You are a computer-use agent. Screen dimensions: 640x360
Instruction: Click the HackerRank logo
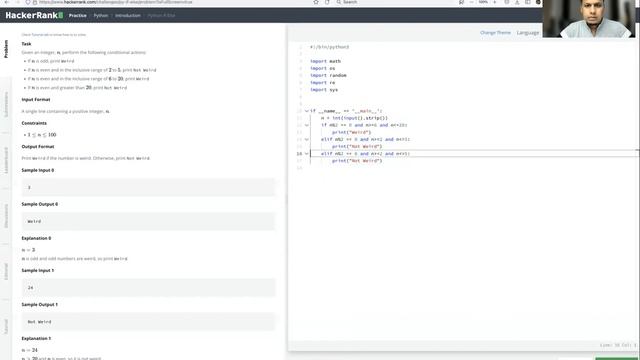tap(34, 16)
